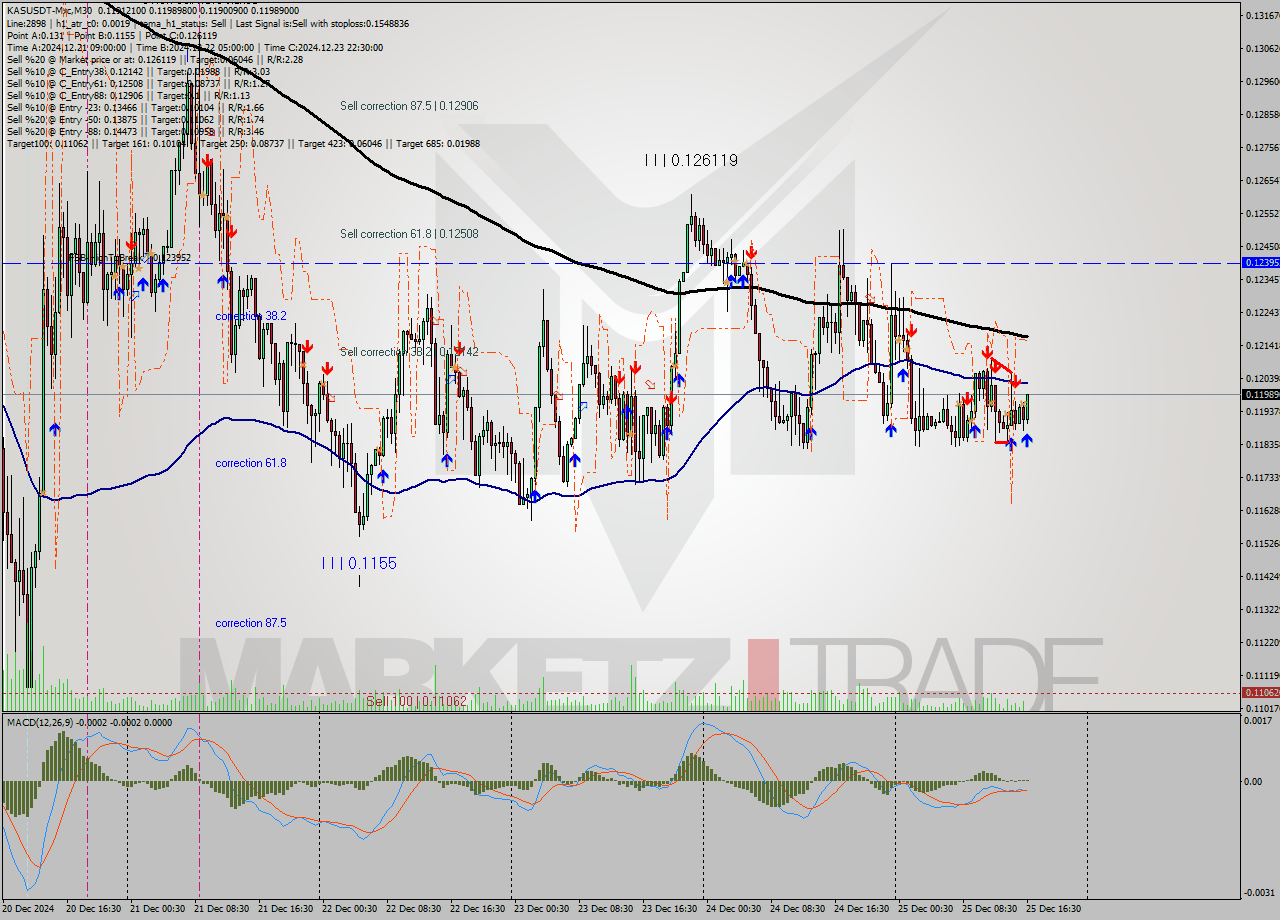Click the red 0.11062 price tag
Image resolution: width=1280 pixels, height=920 pixels.
point(1259,692)
